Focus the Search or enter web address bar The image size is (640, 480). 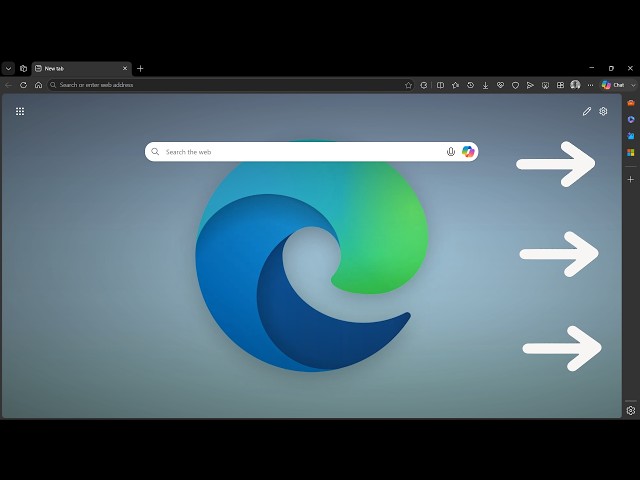click(x=231, y=85)
